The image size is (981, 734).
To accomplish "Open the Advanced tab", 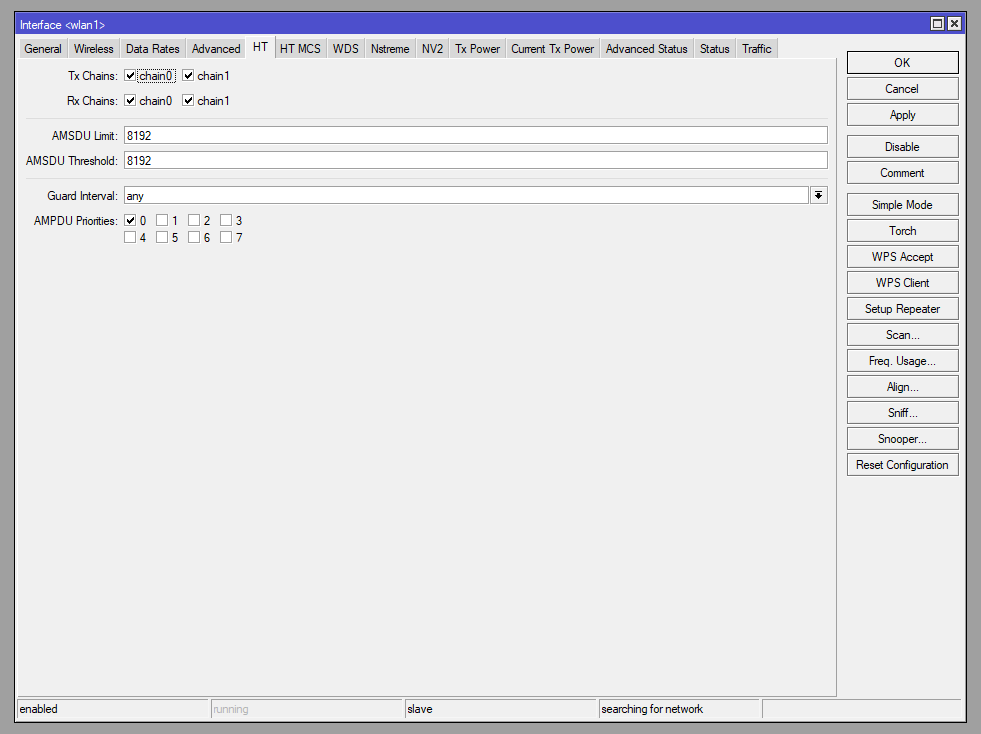I will tap(216, 49).
